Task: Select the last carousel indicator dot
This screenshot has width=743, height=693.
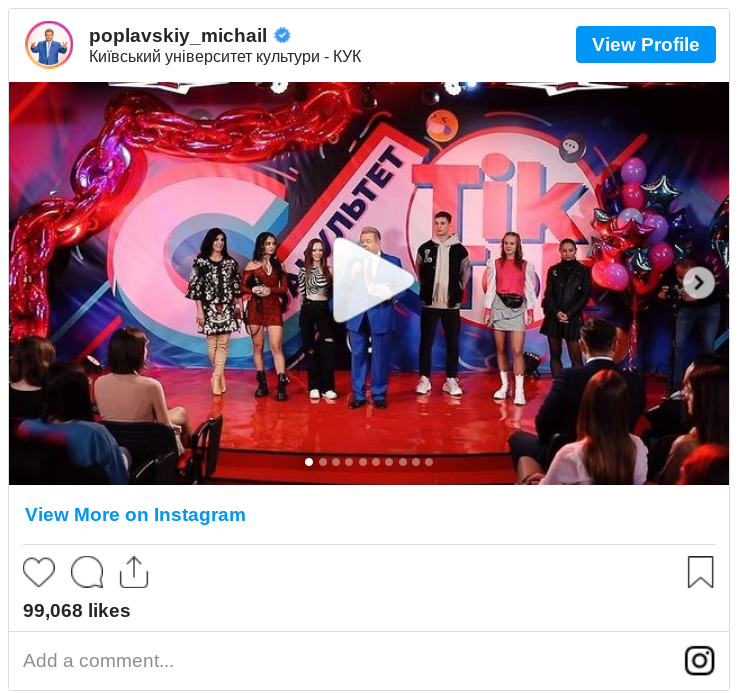Action: click(429, 462)
